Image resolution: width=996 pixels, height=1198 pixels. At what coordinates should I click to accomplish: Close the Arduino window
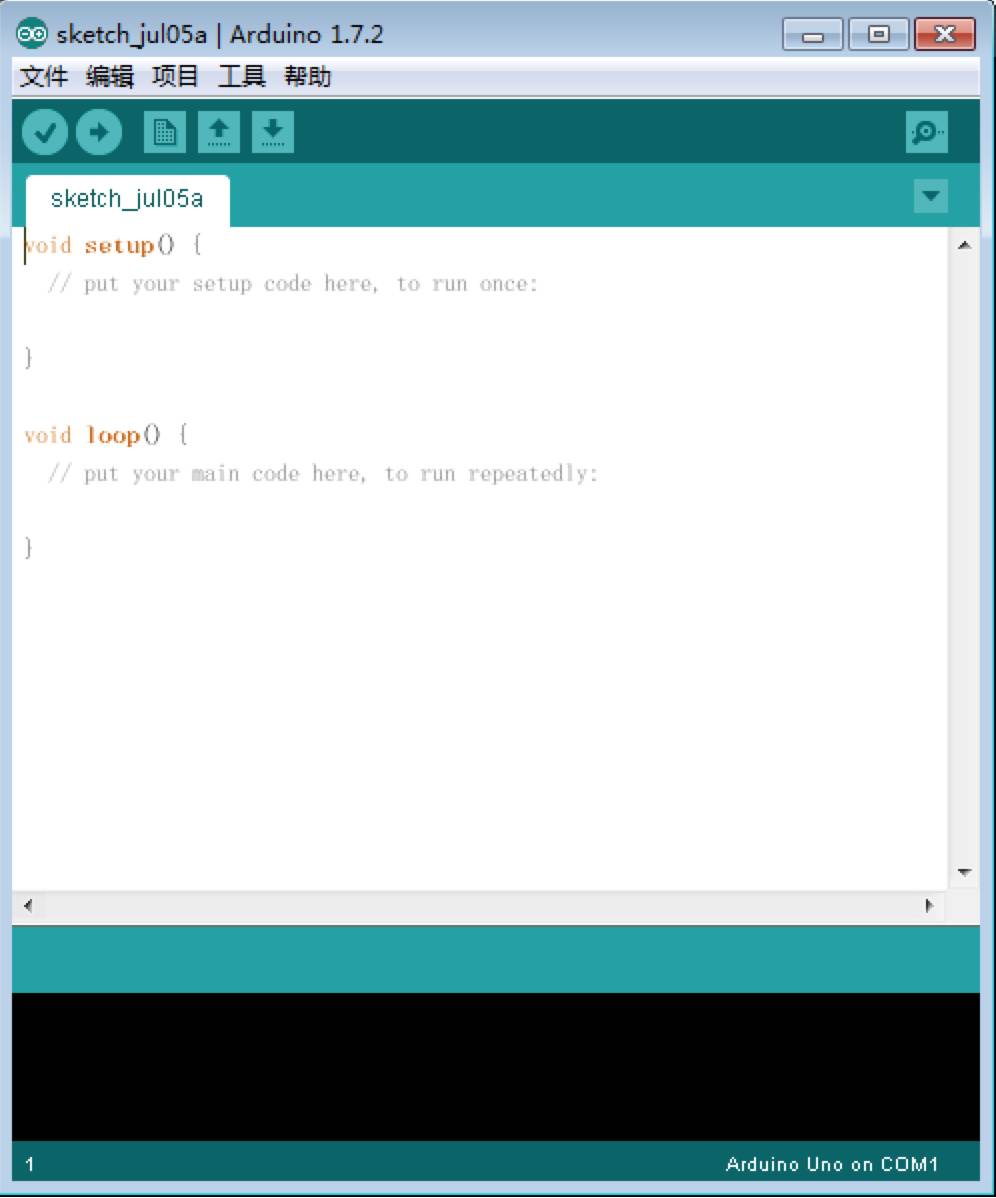[945, 34]
